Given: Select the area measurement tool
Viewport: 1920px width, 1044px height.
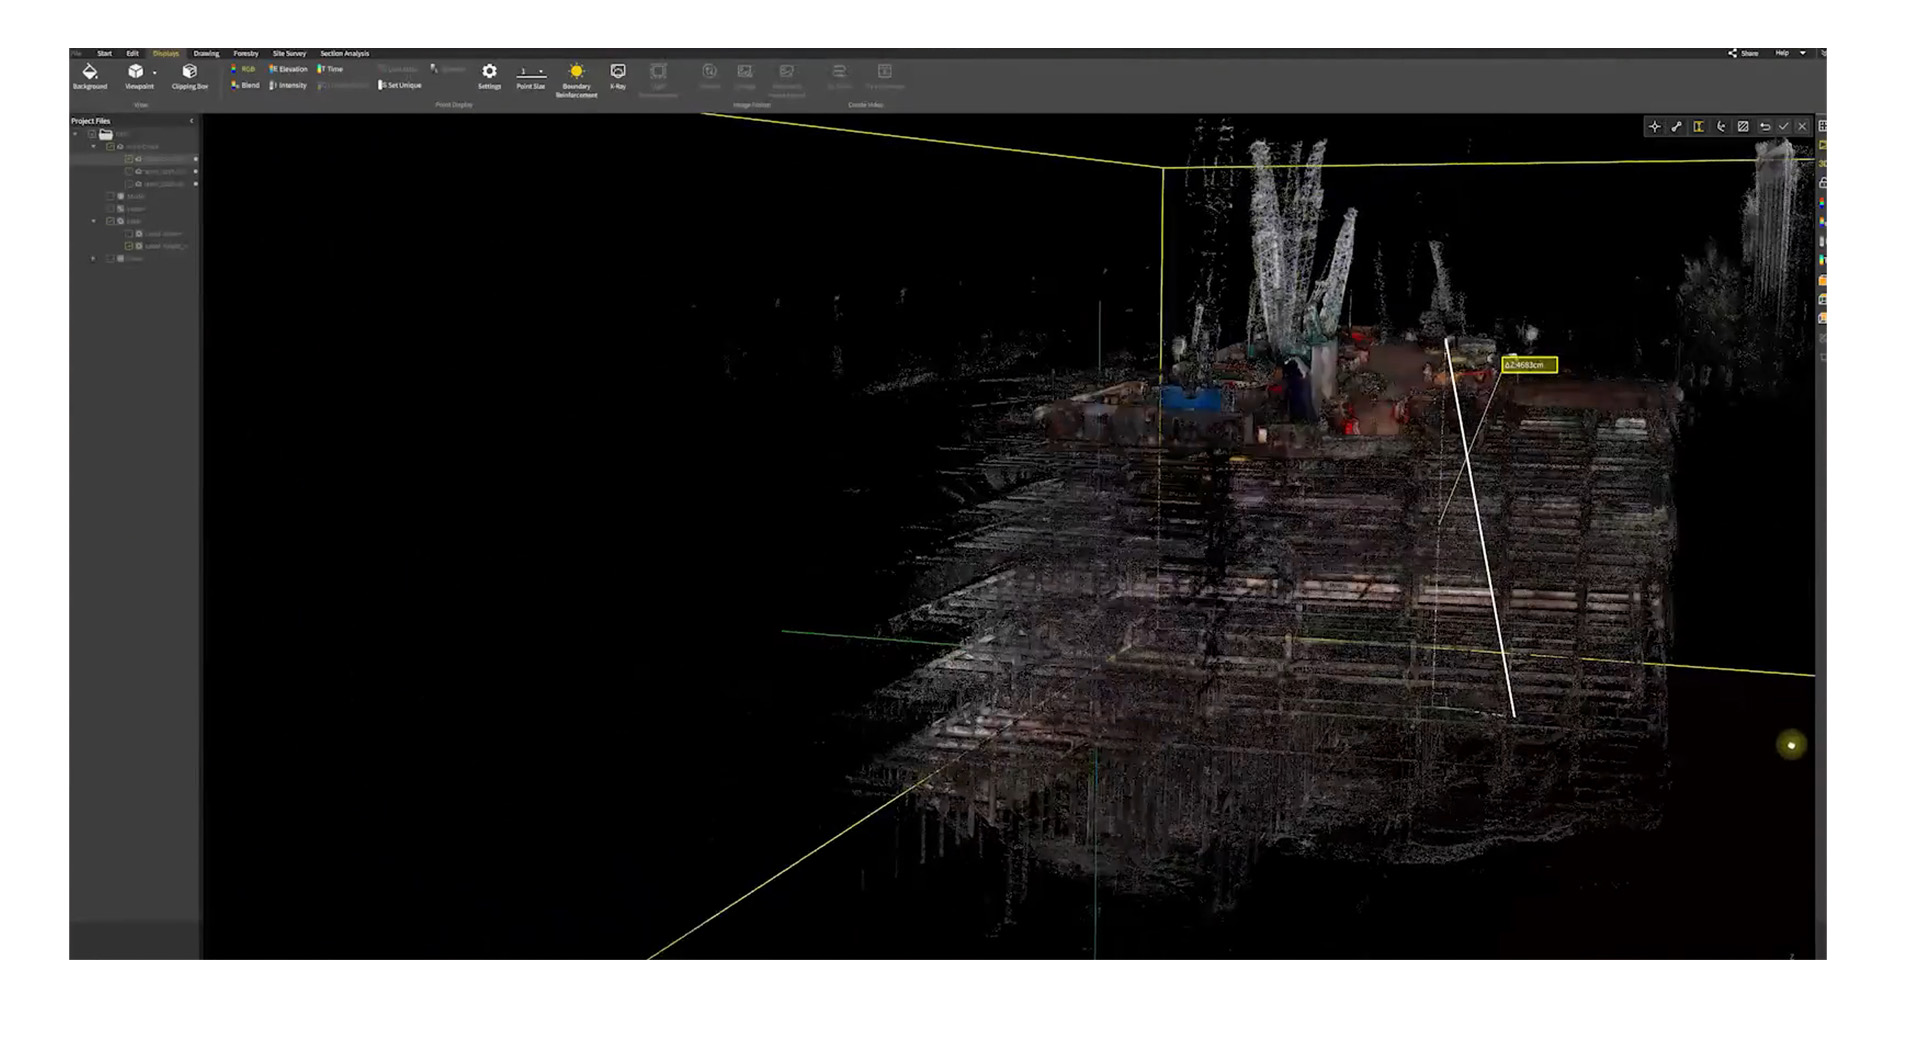Looking at the screenshot, I should [x=1743, y=127].
